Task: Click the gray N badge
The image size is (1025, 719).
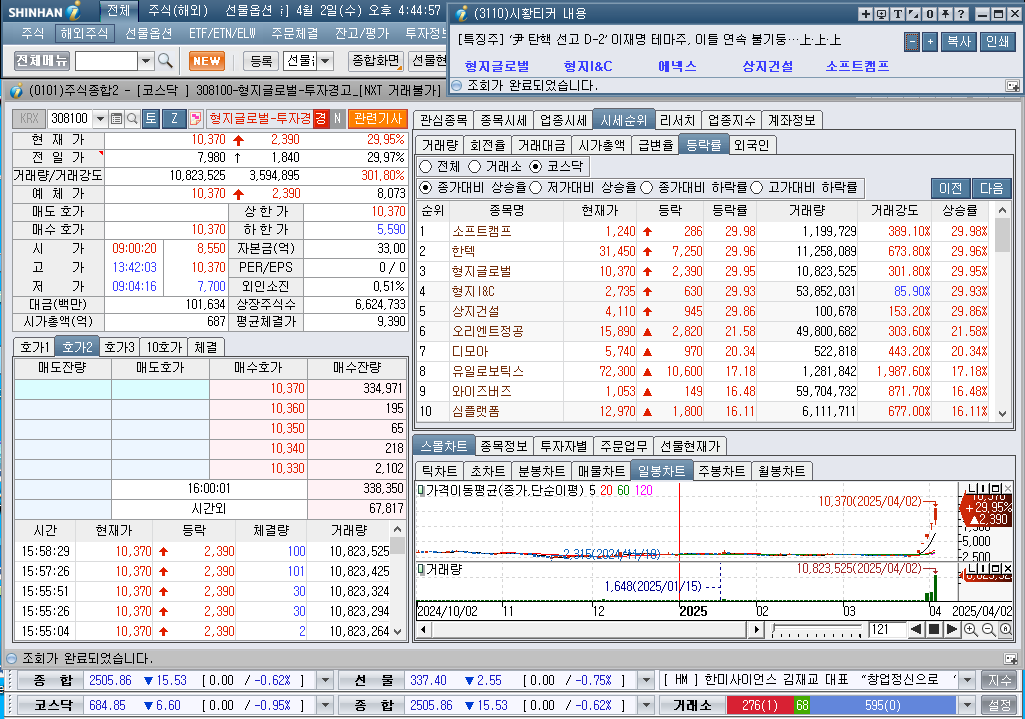Action: (x=337, y=118)
